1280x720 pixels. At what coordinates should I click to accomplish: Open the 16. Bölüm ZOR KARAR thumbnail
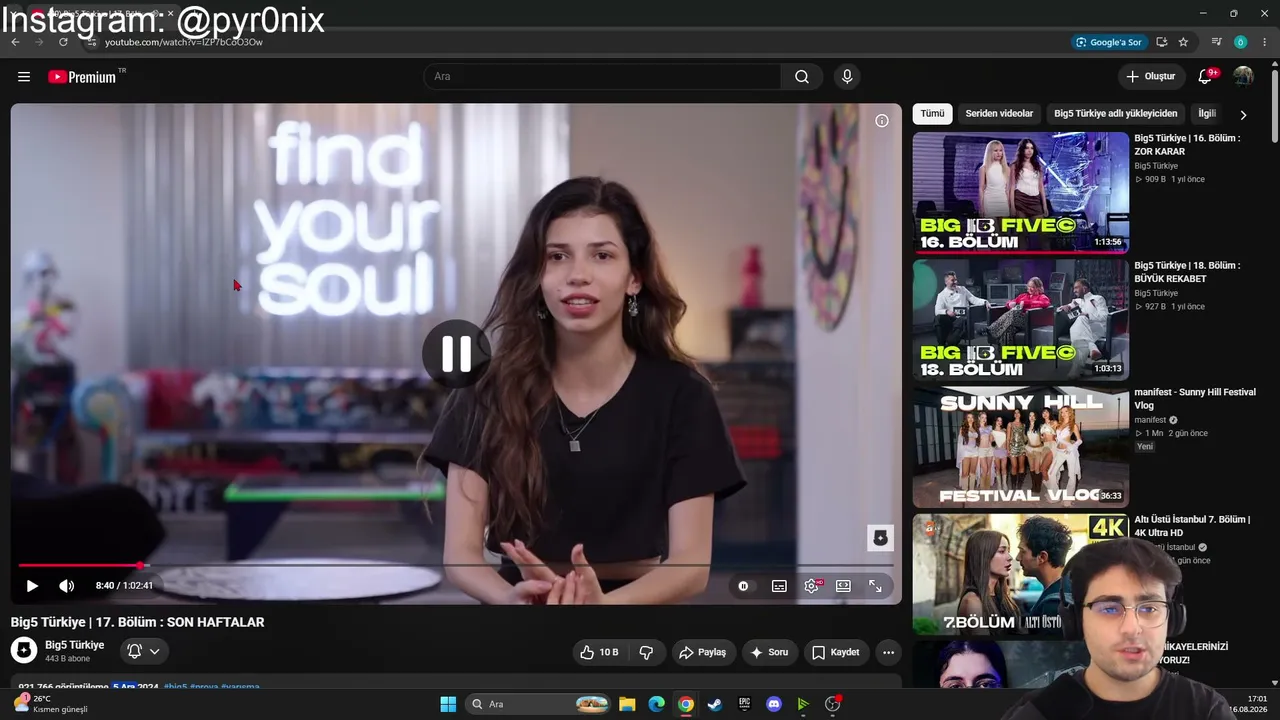(1021, 192)
